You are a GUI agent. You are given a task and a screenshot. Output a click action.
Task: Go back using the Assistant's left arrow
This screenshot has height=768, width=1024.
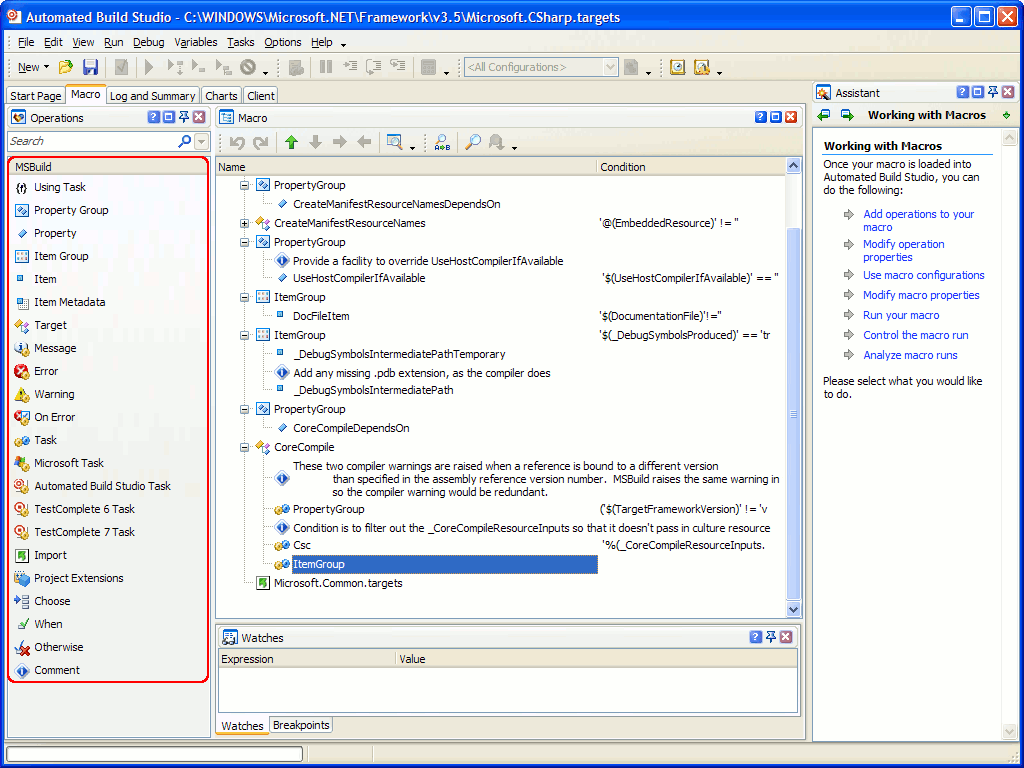tap(822, 115)
